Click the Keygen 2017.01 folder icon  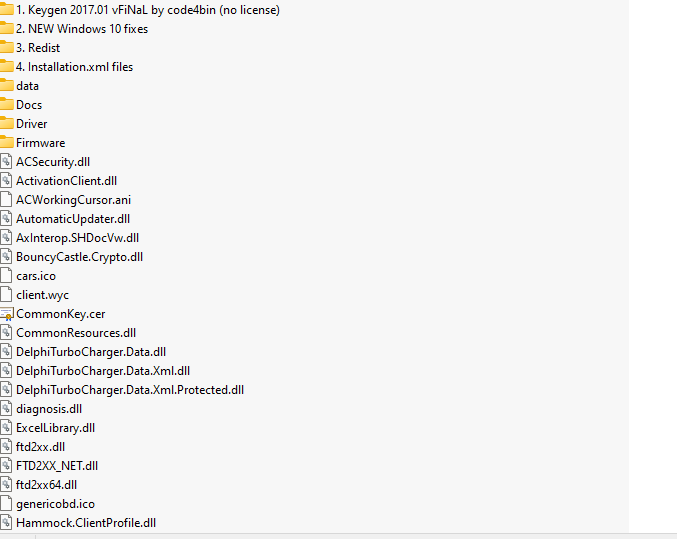pyautogui.click(x=6, y=10)
